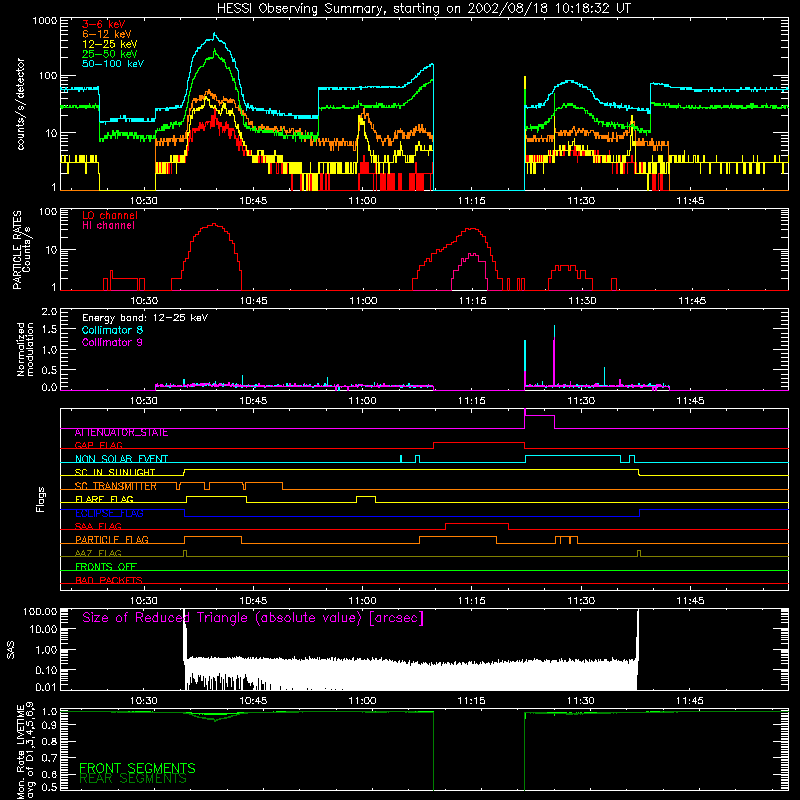
Task: Click the ECLIPSE_FLAG label
Action: [109, 513]
